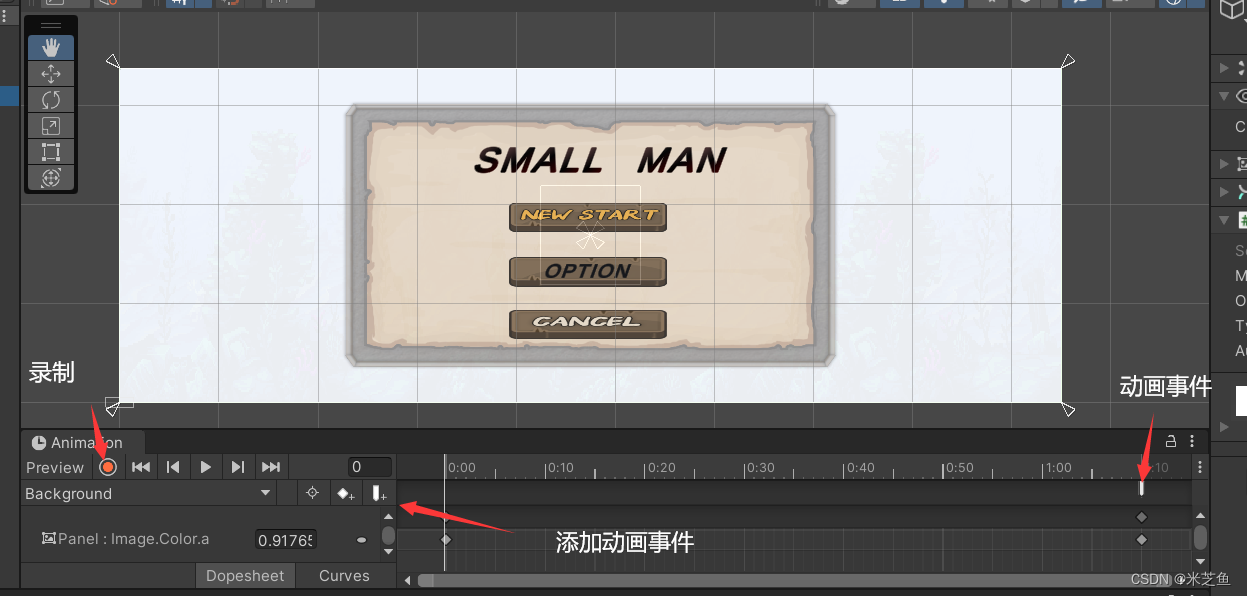
Task: Select the Hand view tool
Action: [x=51, y=47]
